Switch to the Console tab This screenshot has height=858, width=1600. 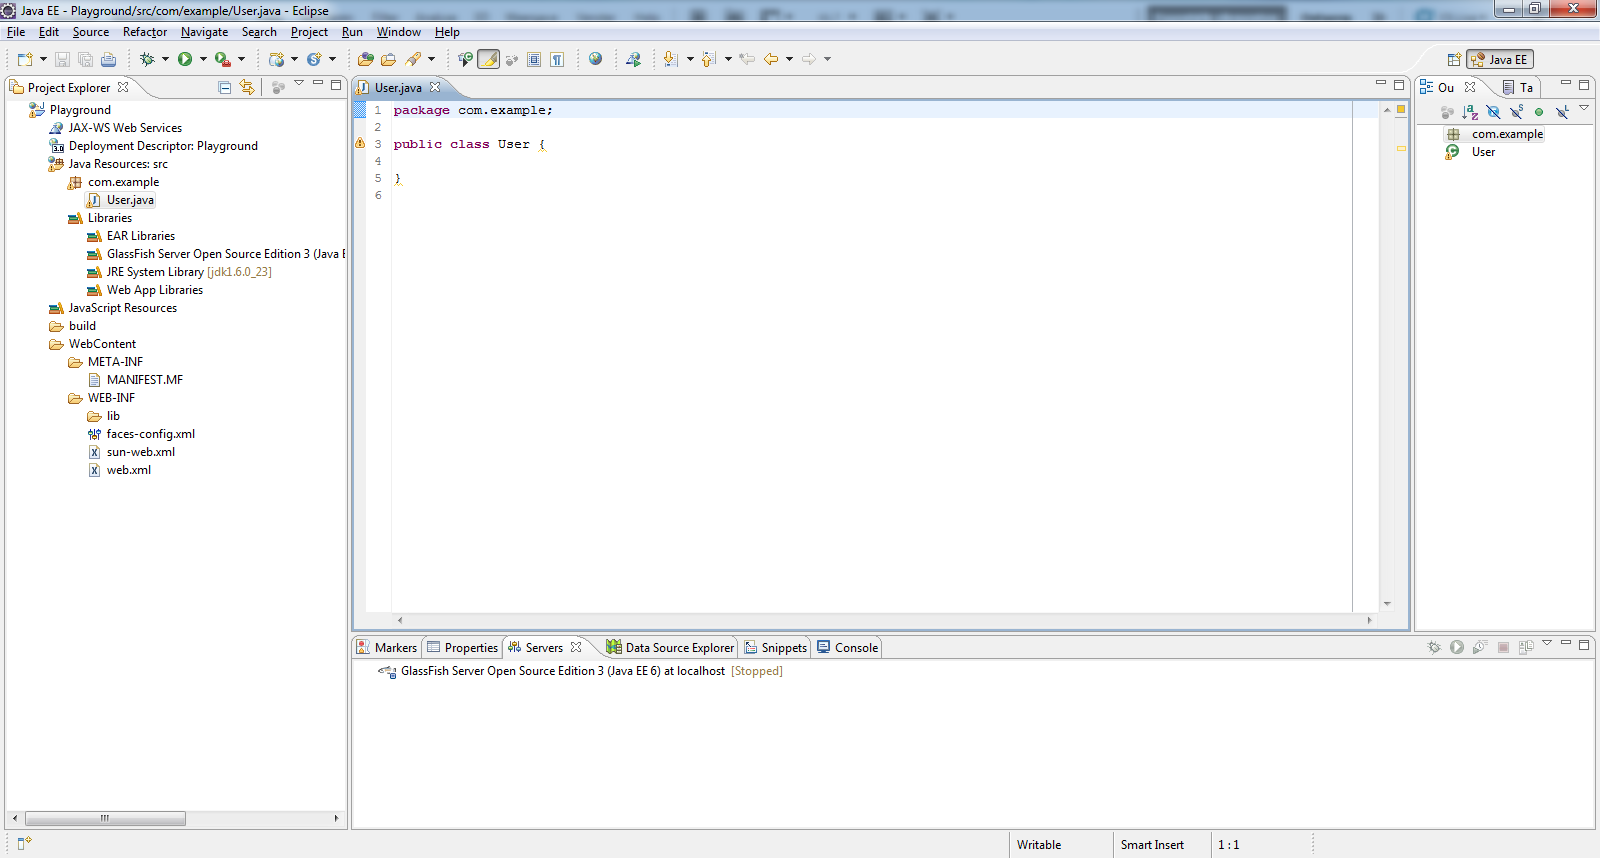tap(848, 648)
